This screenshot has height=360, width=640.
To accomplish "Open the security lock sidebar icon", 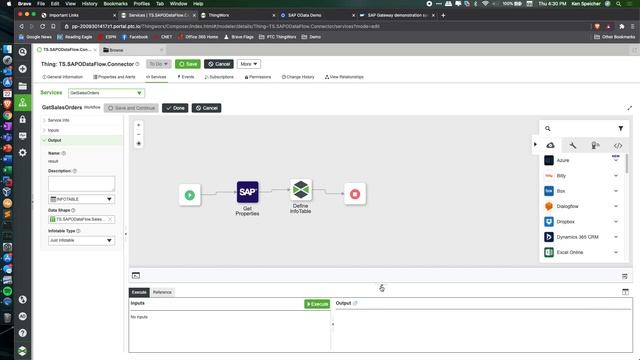I will coord(22,119).
